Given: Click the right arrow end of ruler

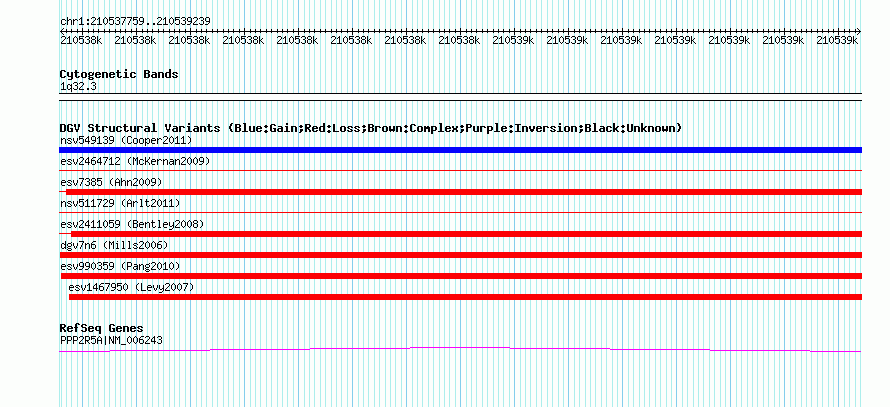Looking at the screenshot, I should [858, 31].
